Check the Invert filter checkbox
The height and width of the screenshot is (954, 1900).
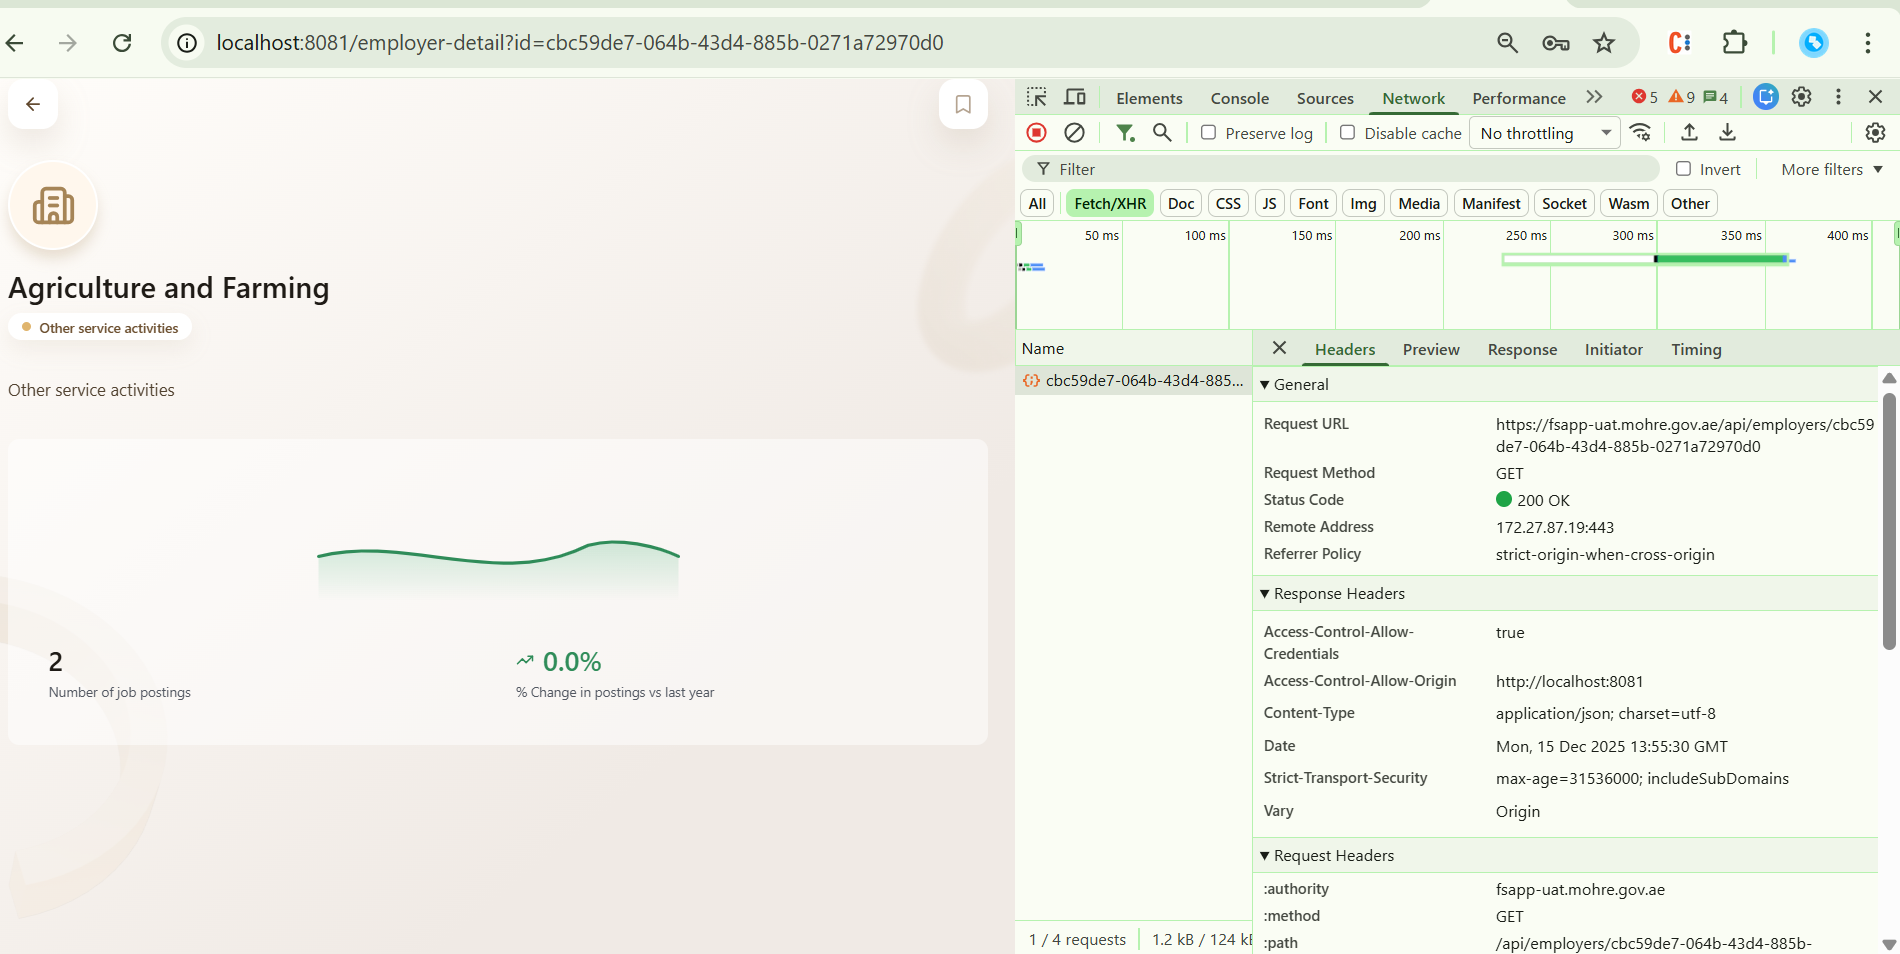point(1683,168)
